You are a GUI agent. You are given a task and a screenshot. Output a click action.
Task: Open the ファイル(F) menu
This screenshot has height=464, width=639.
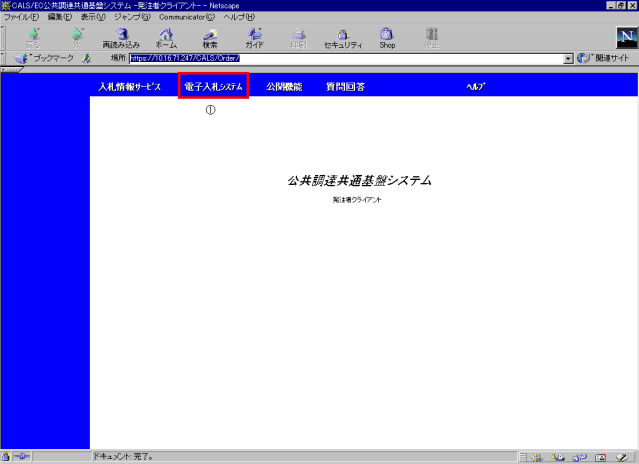tap(22, 17)
